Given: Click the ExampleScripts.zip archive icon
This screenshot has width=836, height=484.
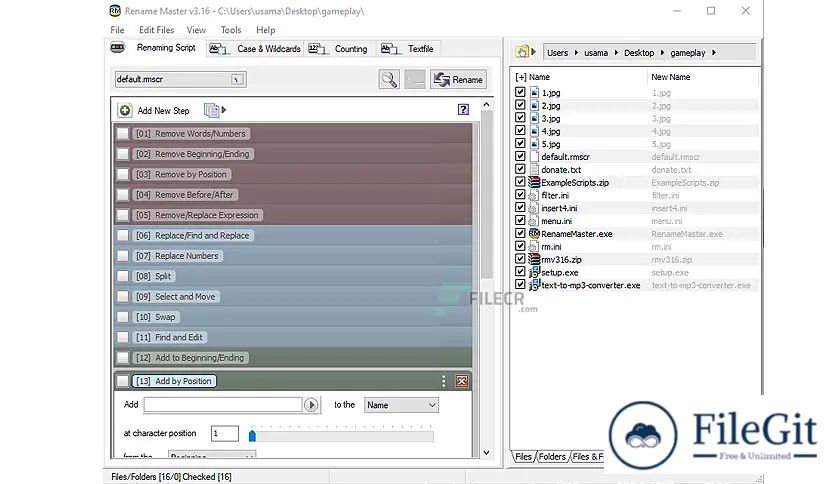Looking at the screenshot, I should click(534, 182).
